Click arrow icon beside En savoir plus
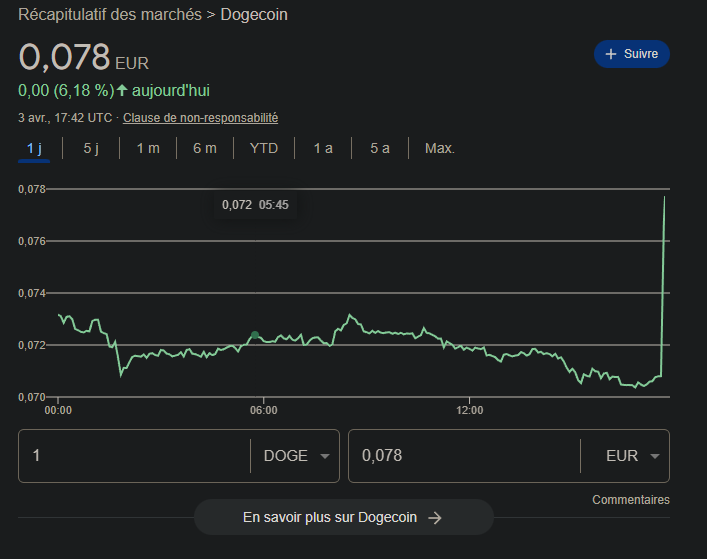Image resolution: width=707 pixels, height=559 pixels. (x=435, y=517)
